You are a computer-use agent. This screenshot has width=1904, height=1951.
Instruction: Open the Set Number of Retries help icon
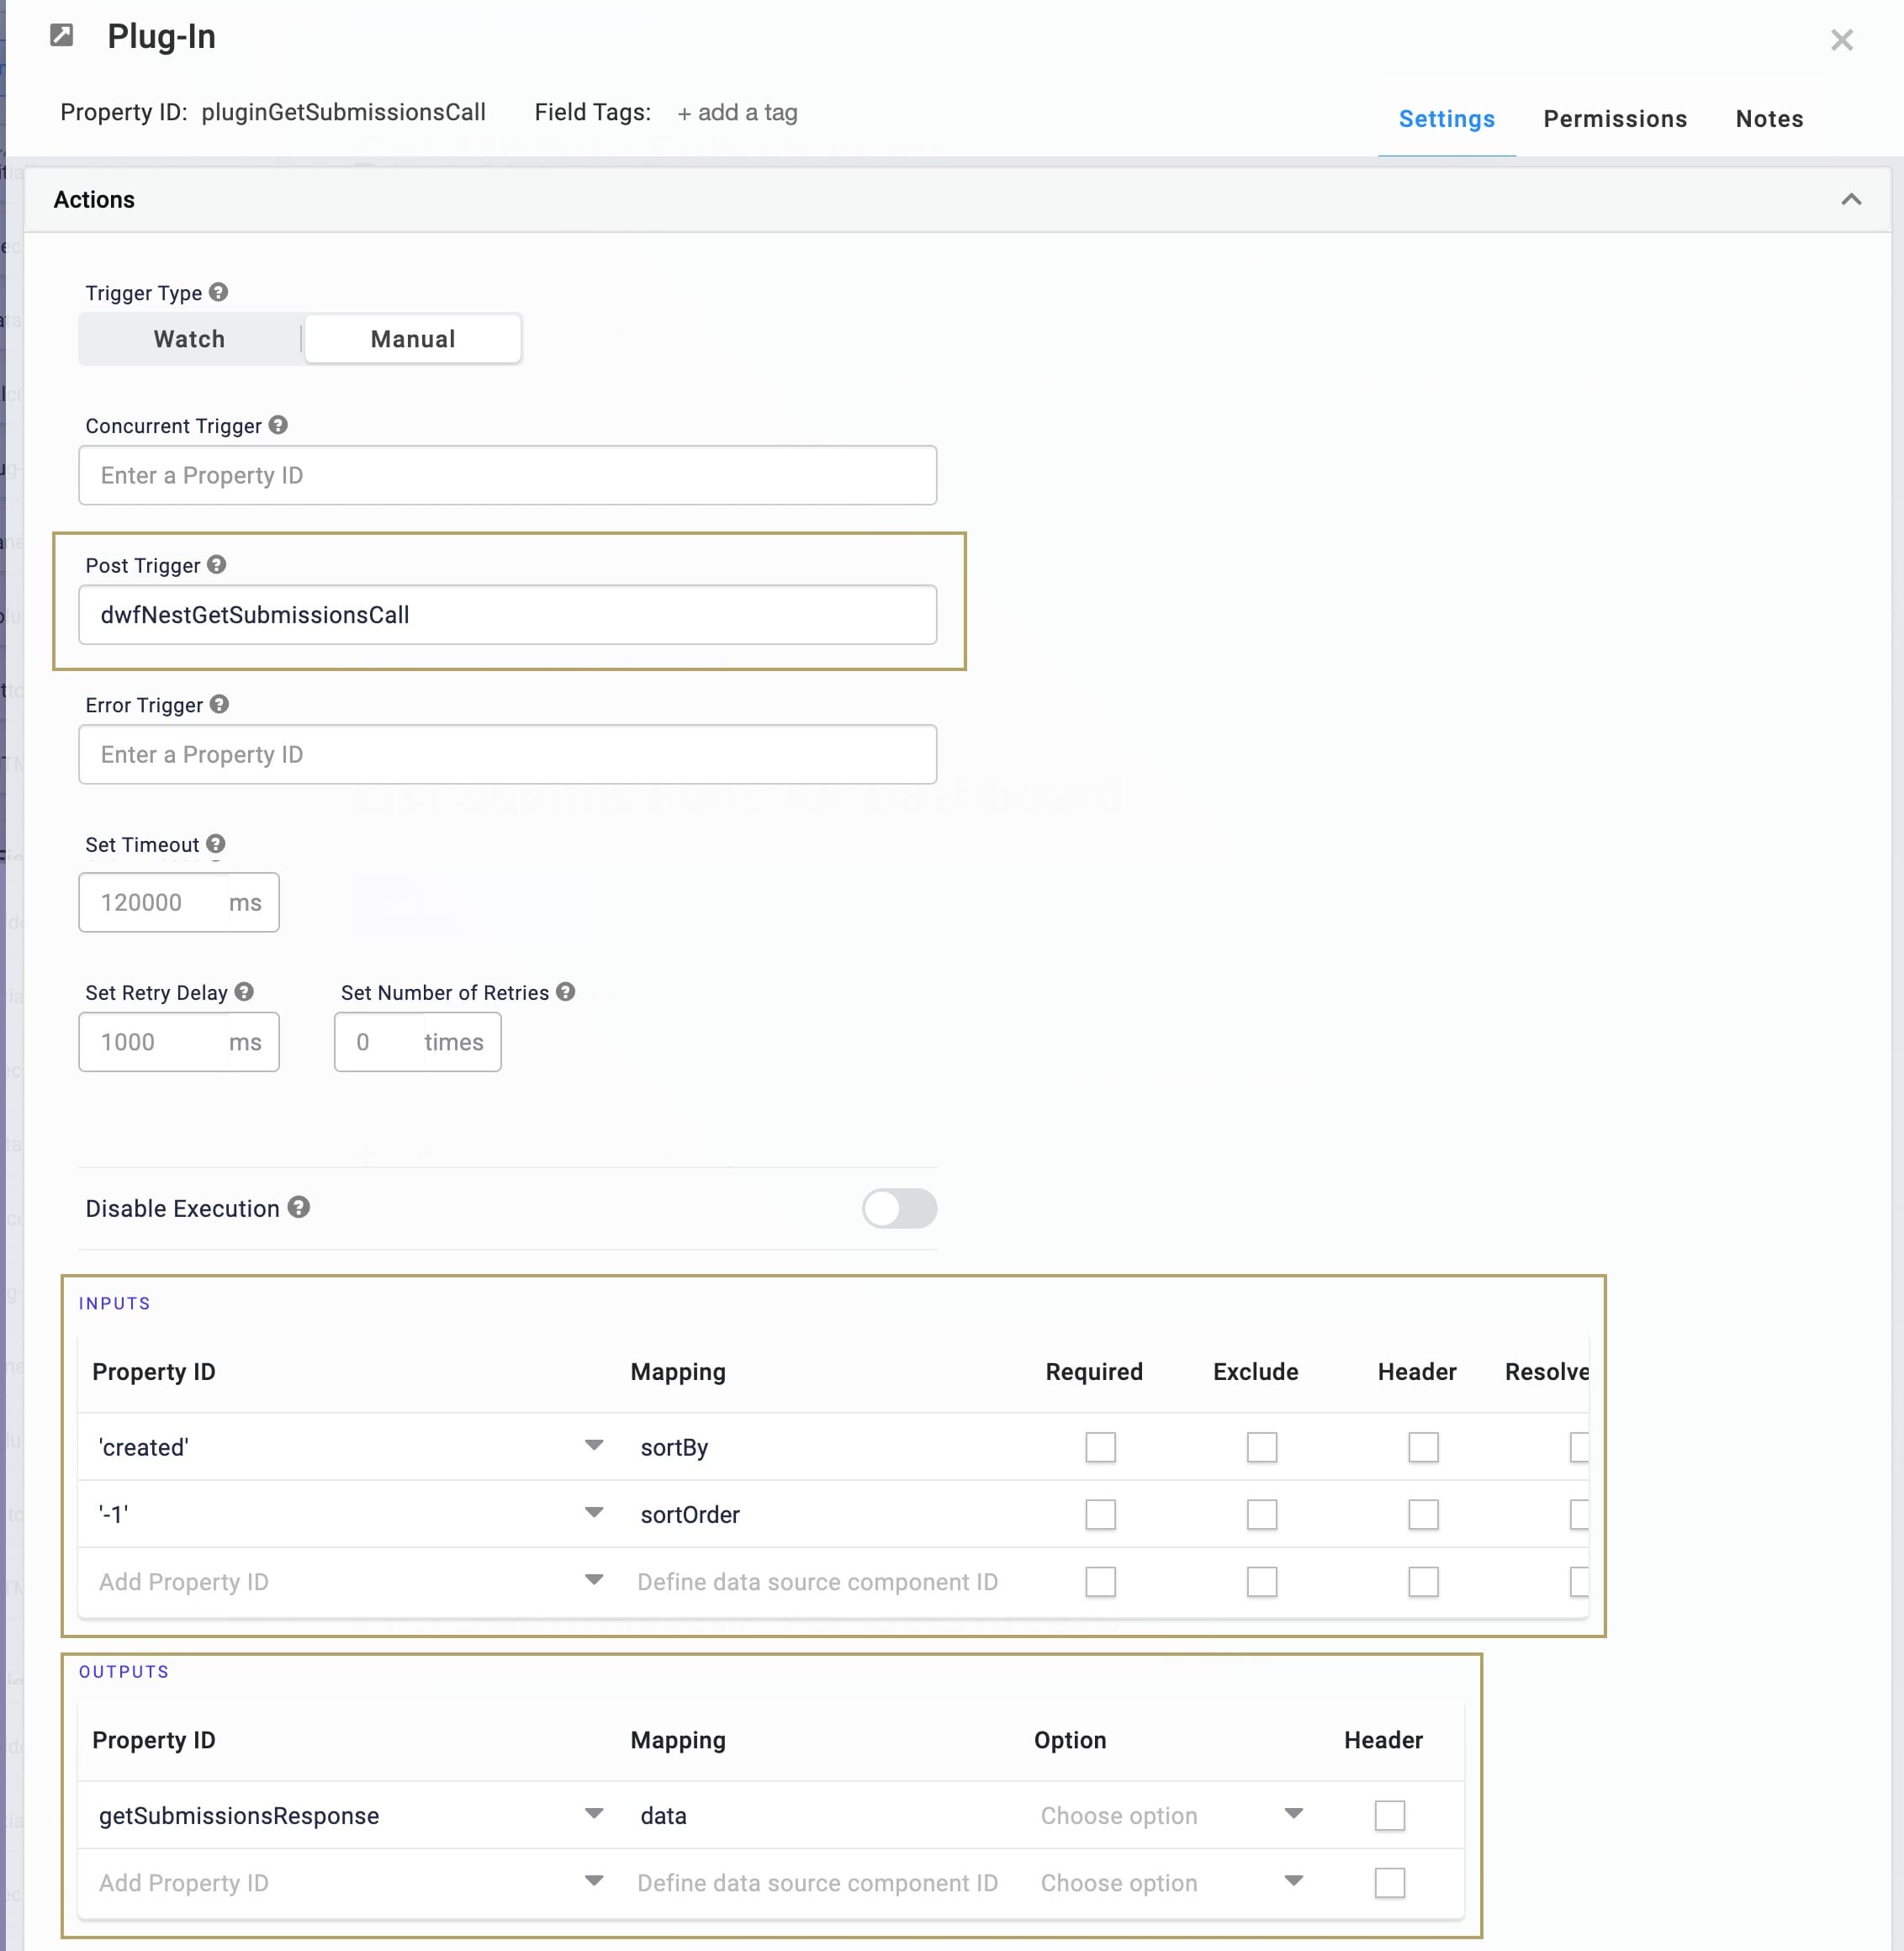[566, 992]
